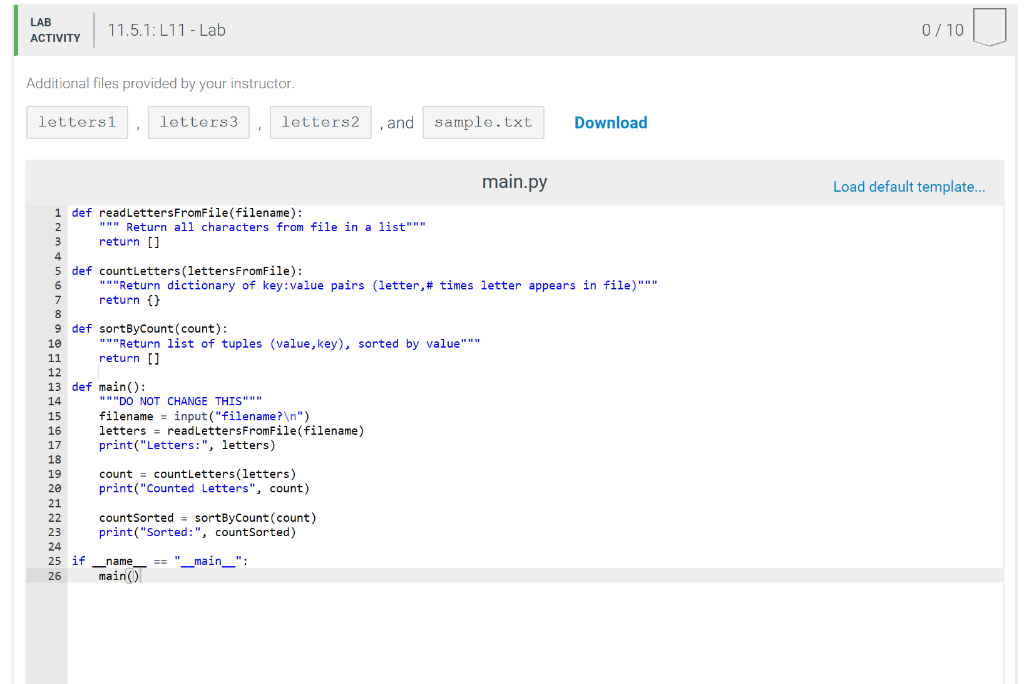1024x684 pixels.
Task: Click the LAB ACTIVITY label
Action: coord(55,30)
